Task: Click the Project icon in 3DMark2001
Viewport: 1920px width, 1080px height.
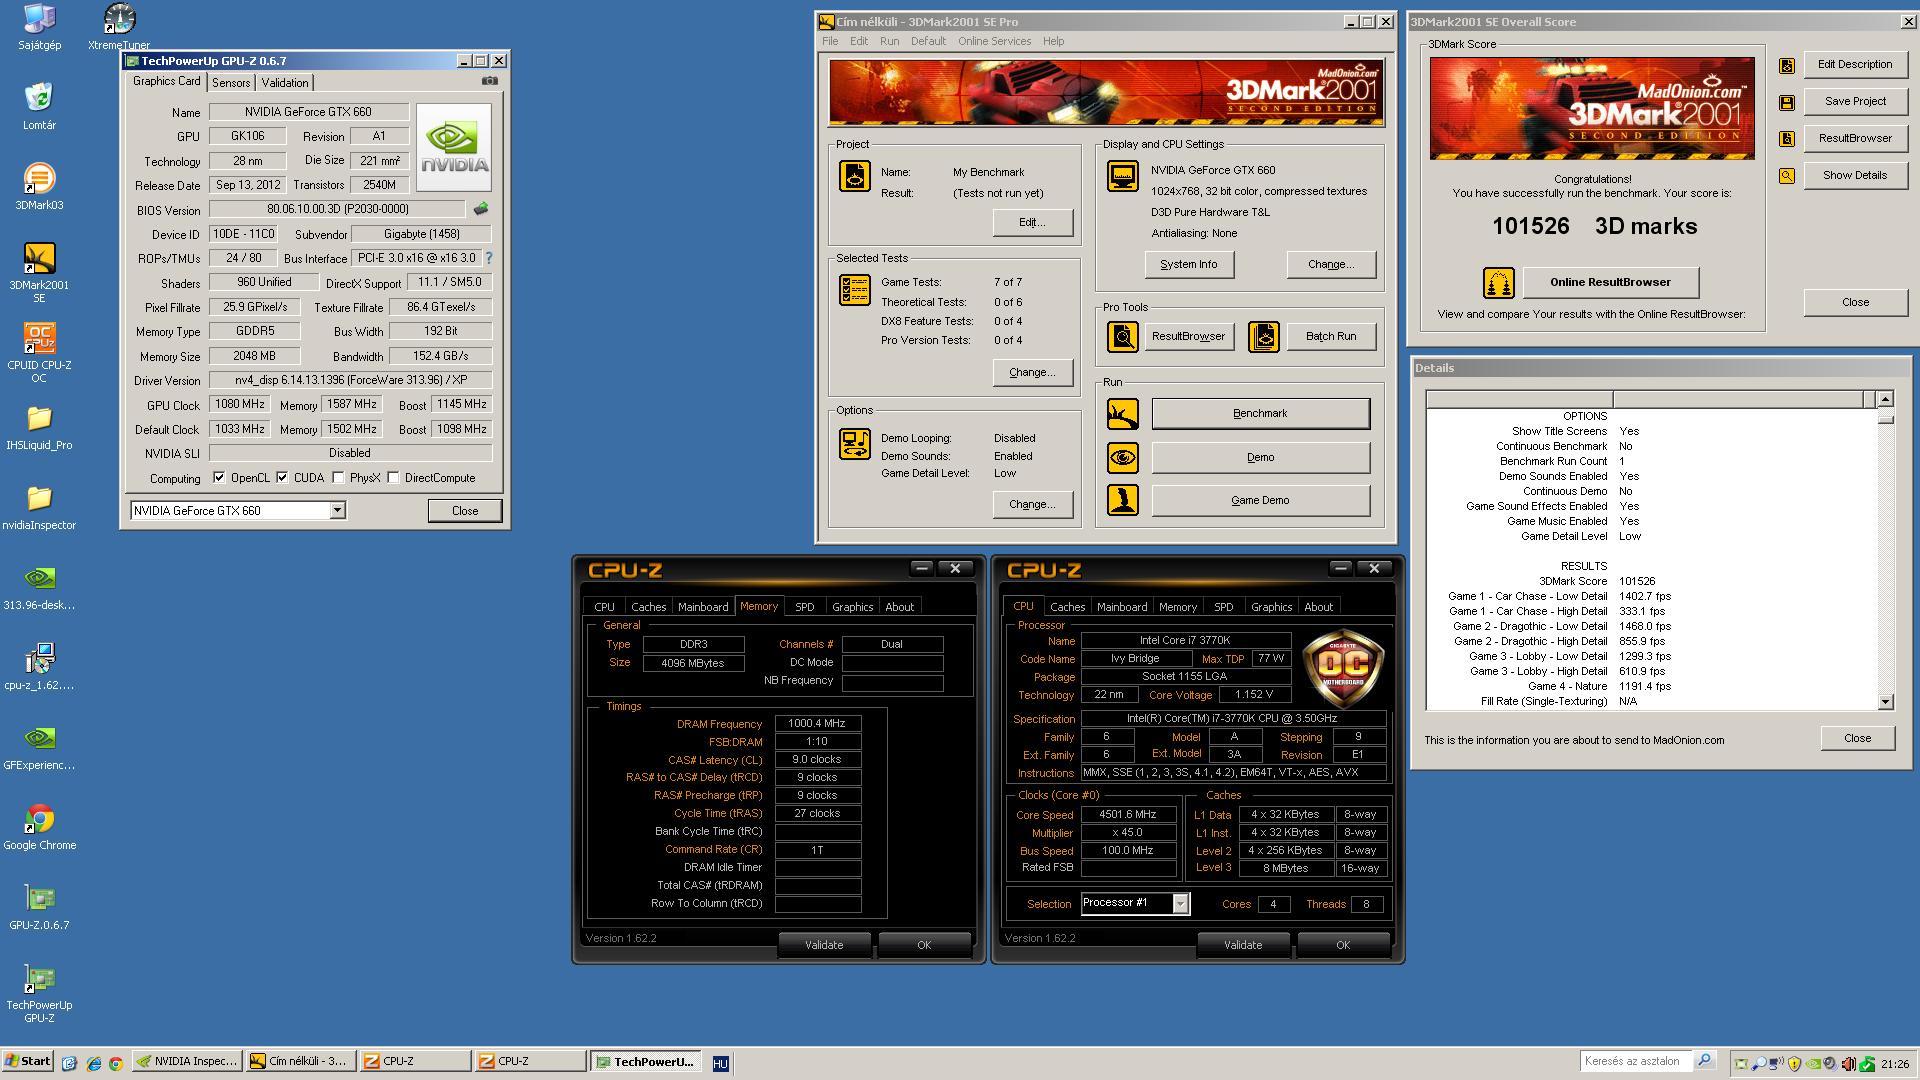Action: (x=855, y=176)
